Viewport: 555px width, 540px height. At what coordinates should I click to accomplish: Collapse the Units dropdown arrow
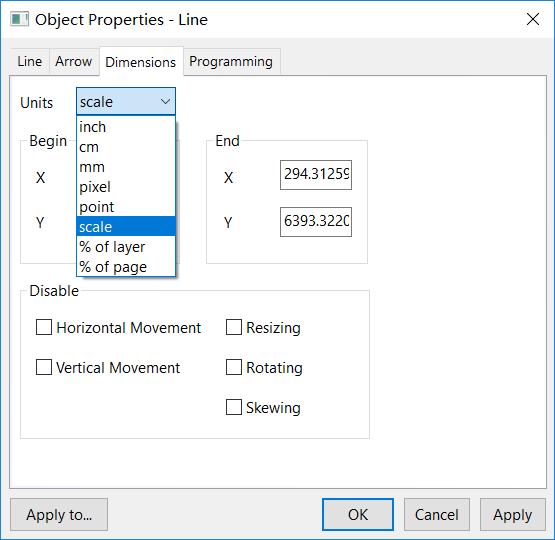[165, 102]
